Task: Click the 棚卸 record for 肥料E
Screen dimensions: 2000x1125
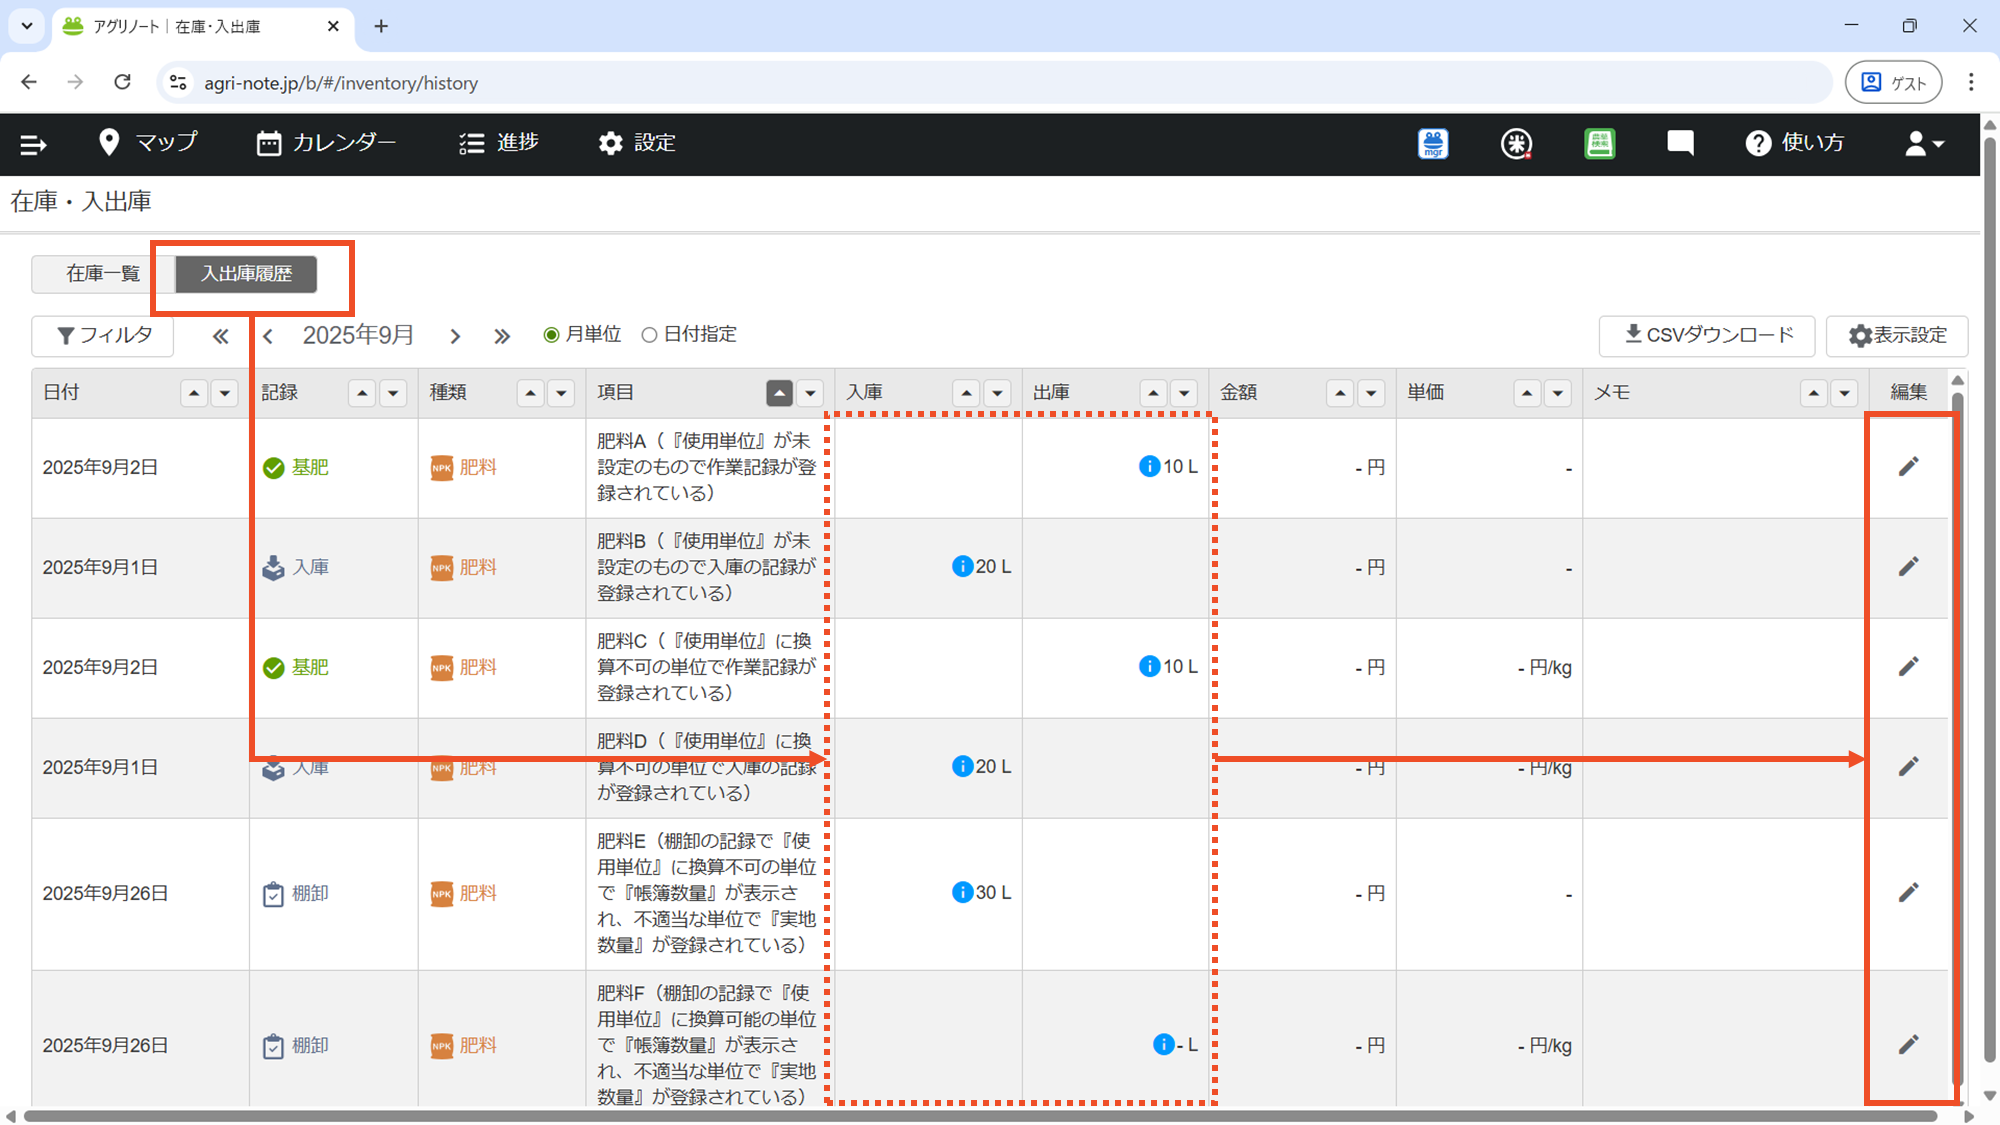Action: pyautogui.click(x=295, y=893)
